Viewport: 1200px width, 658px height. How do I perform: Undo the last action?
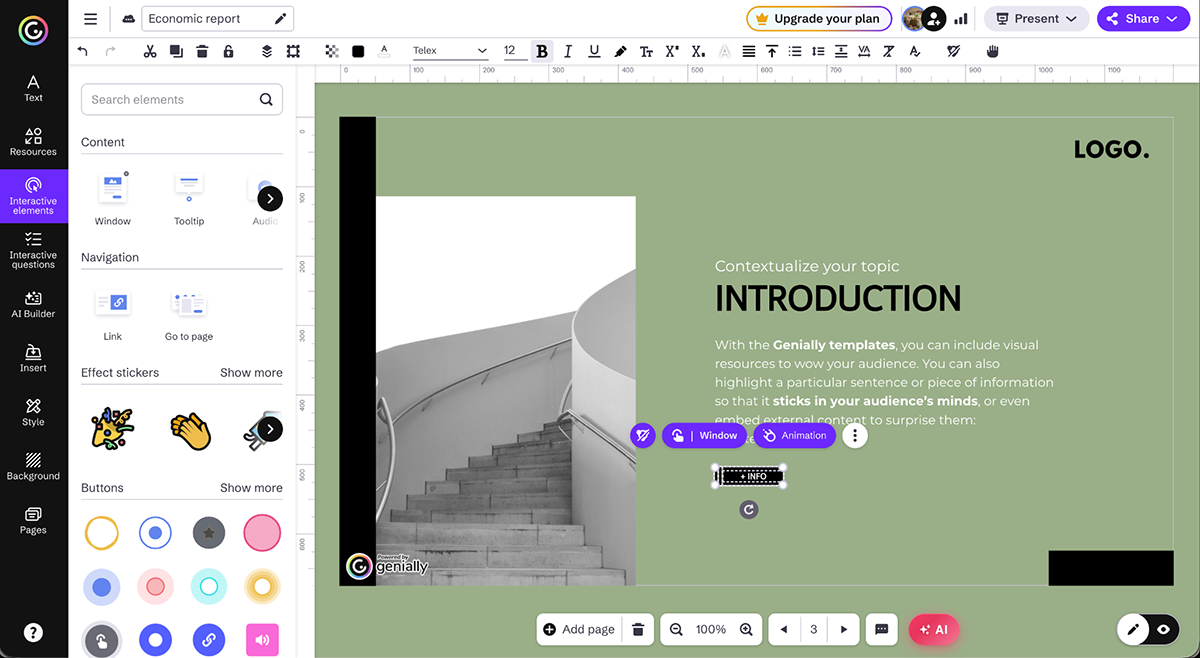click(82, 51)
